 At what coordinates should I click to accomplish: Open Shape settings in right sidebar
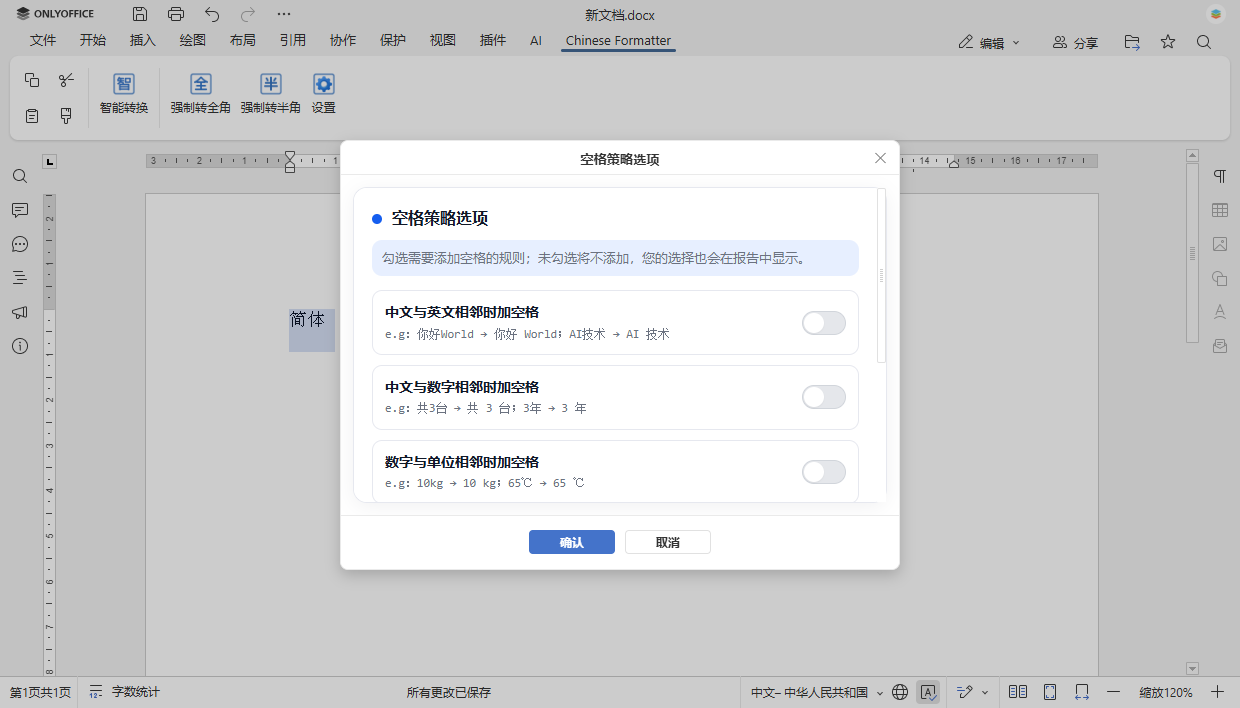click(1220, 278)
